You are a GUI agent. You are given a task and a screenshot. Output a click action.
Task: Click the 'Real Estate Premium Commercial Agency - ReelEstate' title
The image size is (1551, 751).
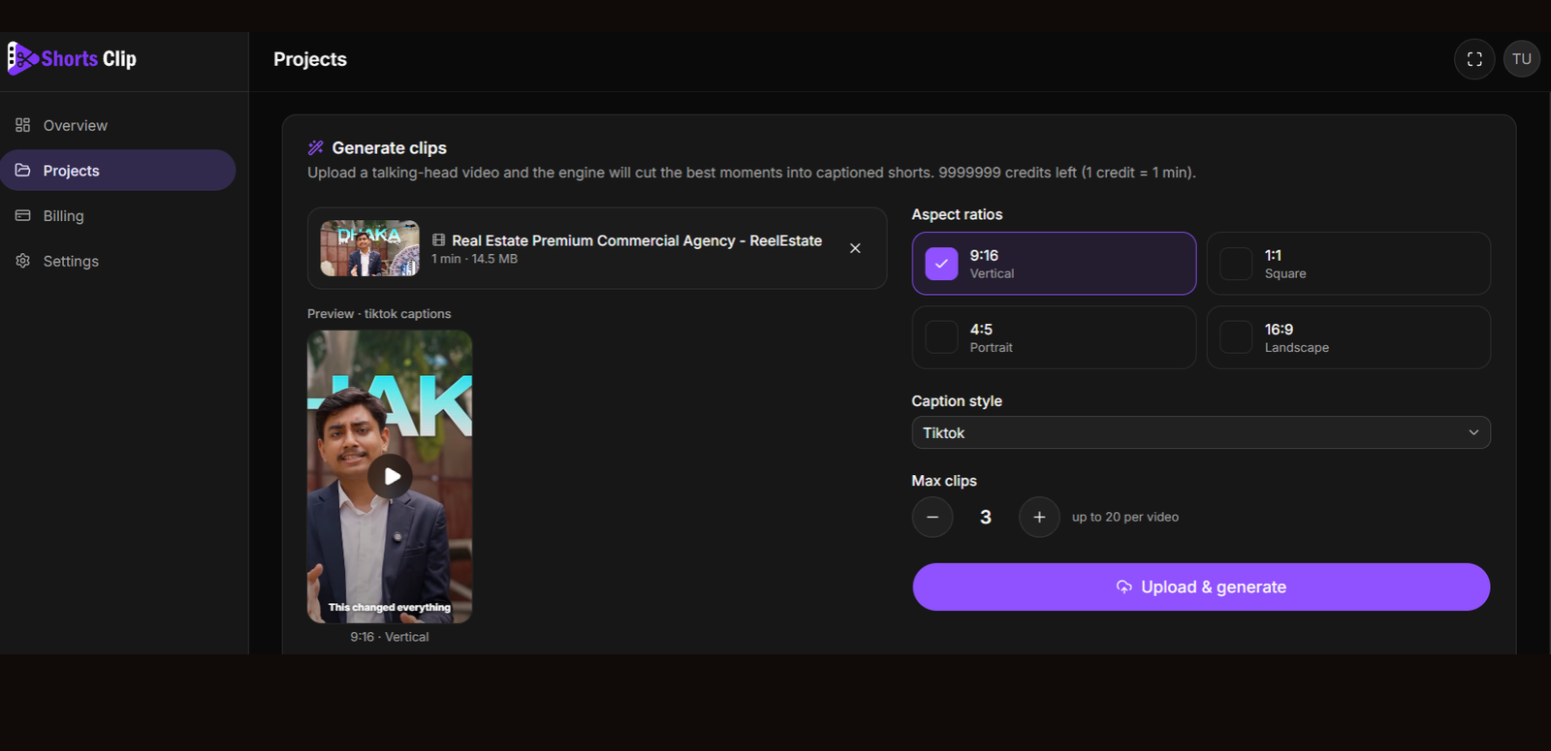[x=637, y=240]
